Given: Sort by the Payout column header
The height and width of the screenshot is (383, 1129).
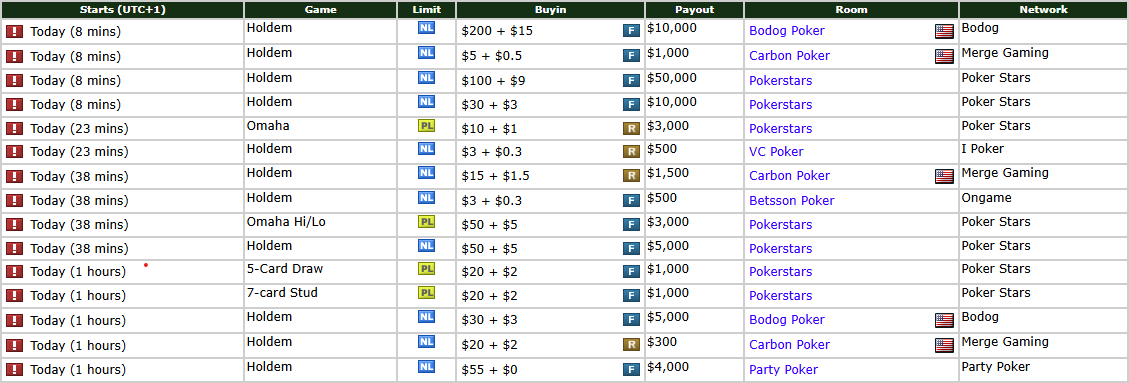Looking at the screenshot, I should click(x=694, y=9).
